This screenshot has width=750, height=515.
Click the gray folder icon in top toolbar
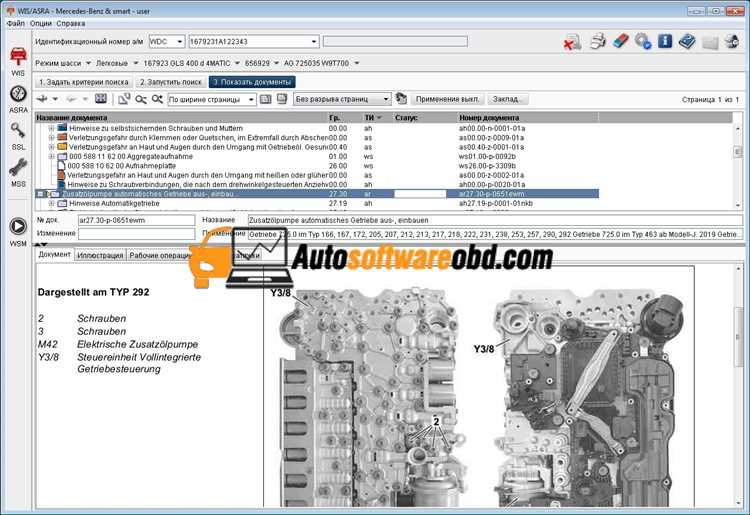pyautogui.click(x=710, y=43)
